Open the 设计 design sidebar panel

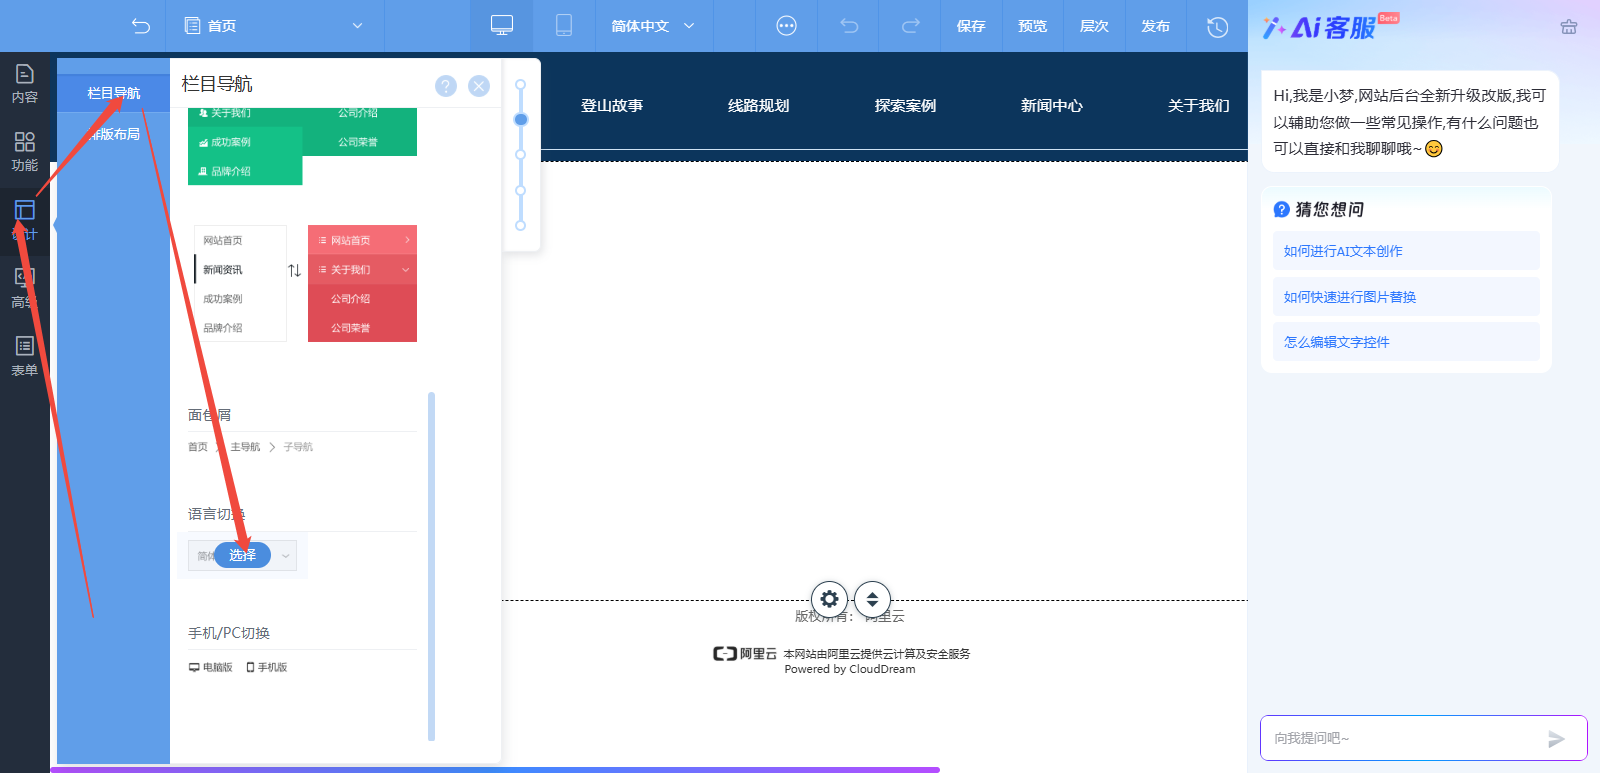(x=25, y=220)
